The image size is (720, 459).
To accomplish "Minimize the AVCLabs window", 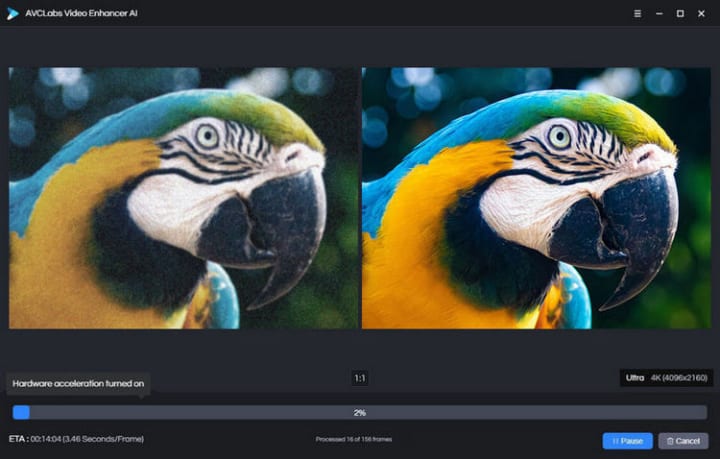I will click(659, 14).
